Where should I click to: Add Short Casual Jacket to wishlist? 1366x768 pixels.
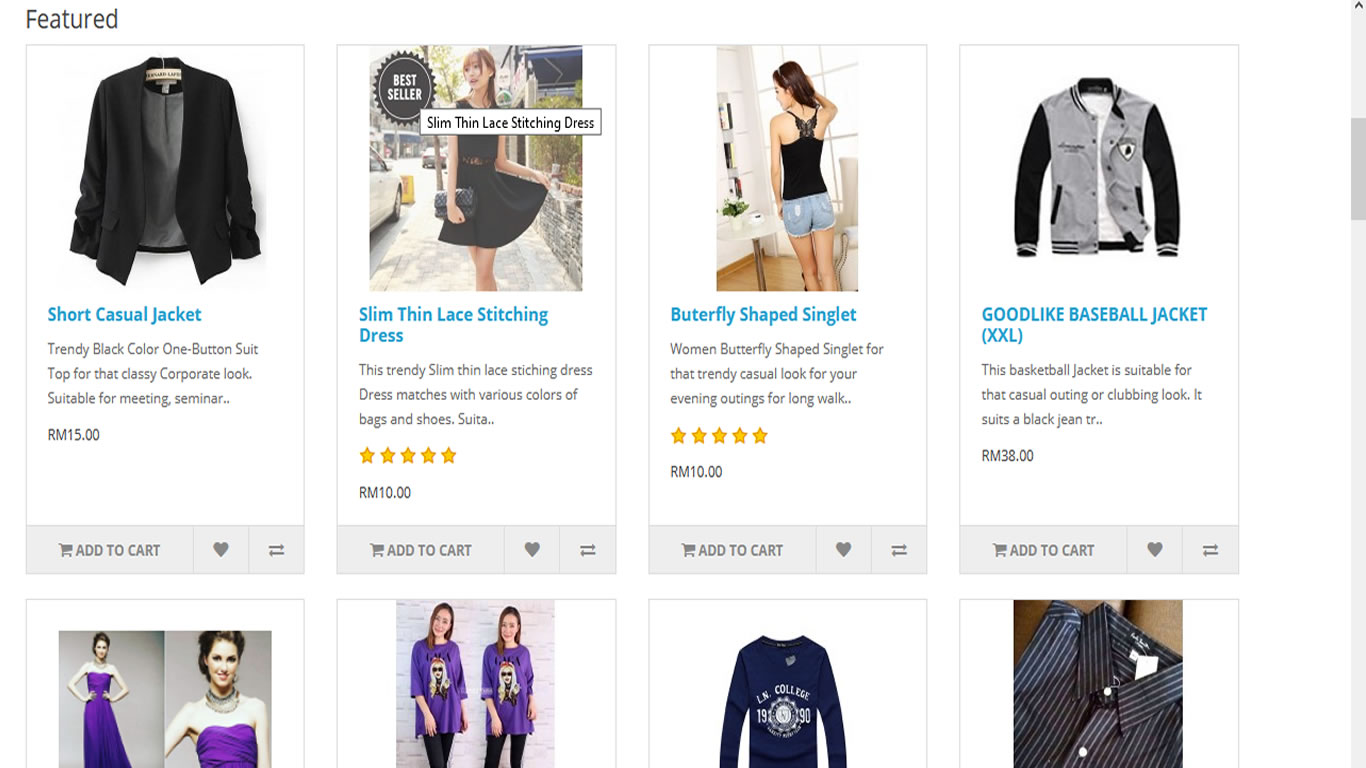220,549
